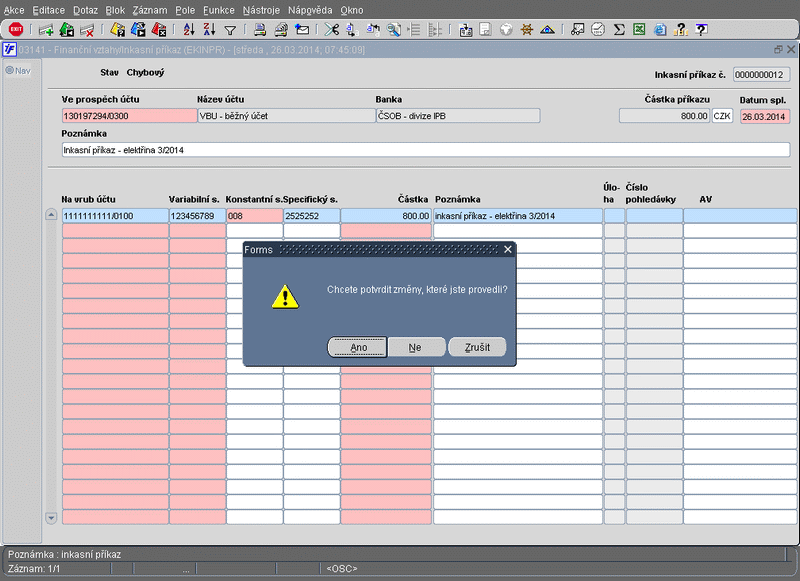Click the Internet Explorer icon
The image size is (800, 581).
pyautogui.click(x=660, y=30)
